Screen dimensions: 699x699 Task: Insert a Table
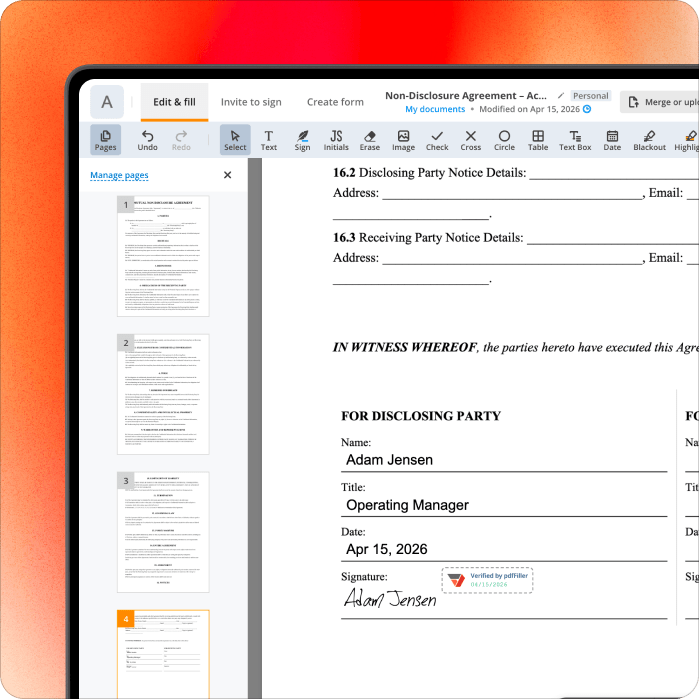point(538,140)
